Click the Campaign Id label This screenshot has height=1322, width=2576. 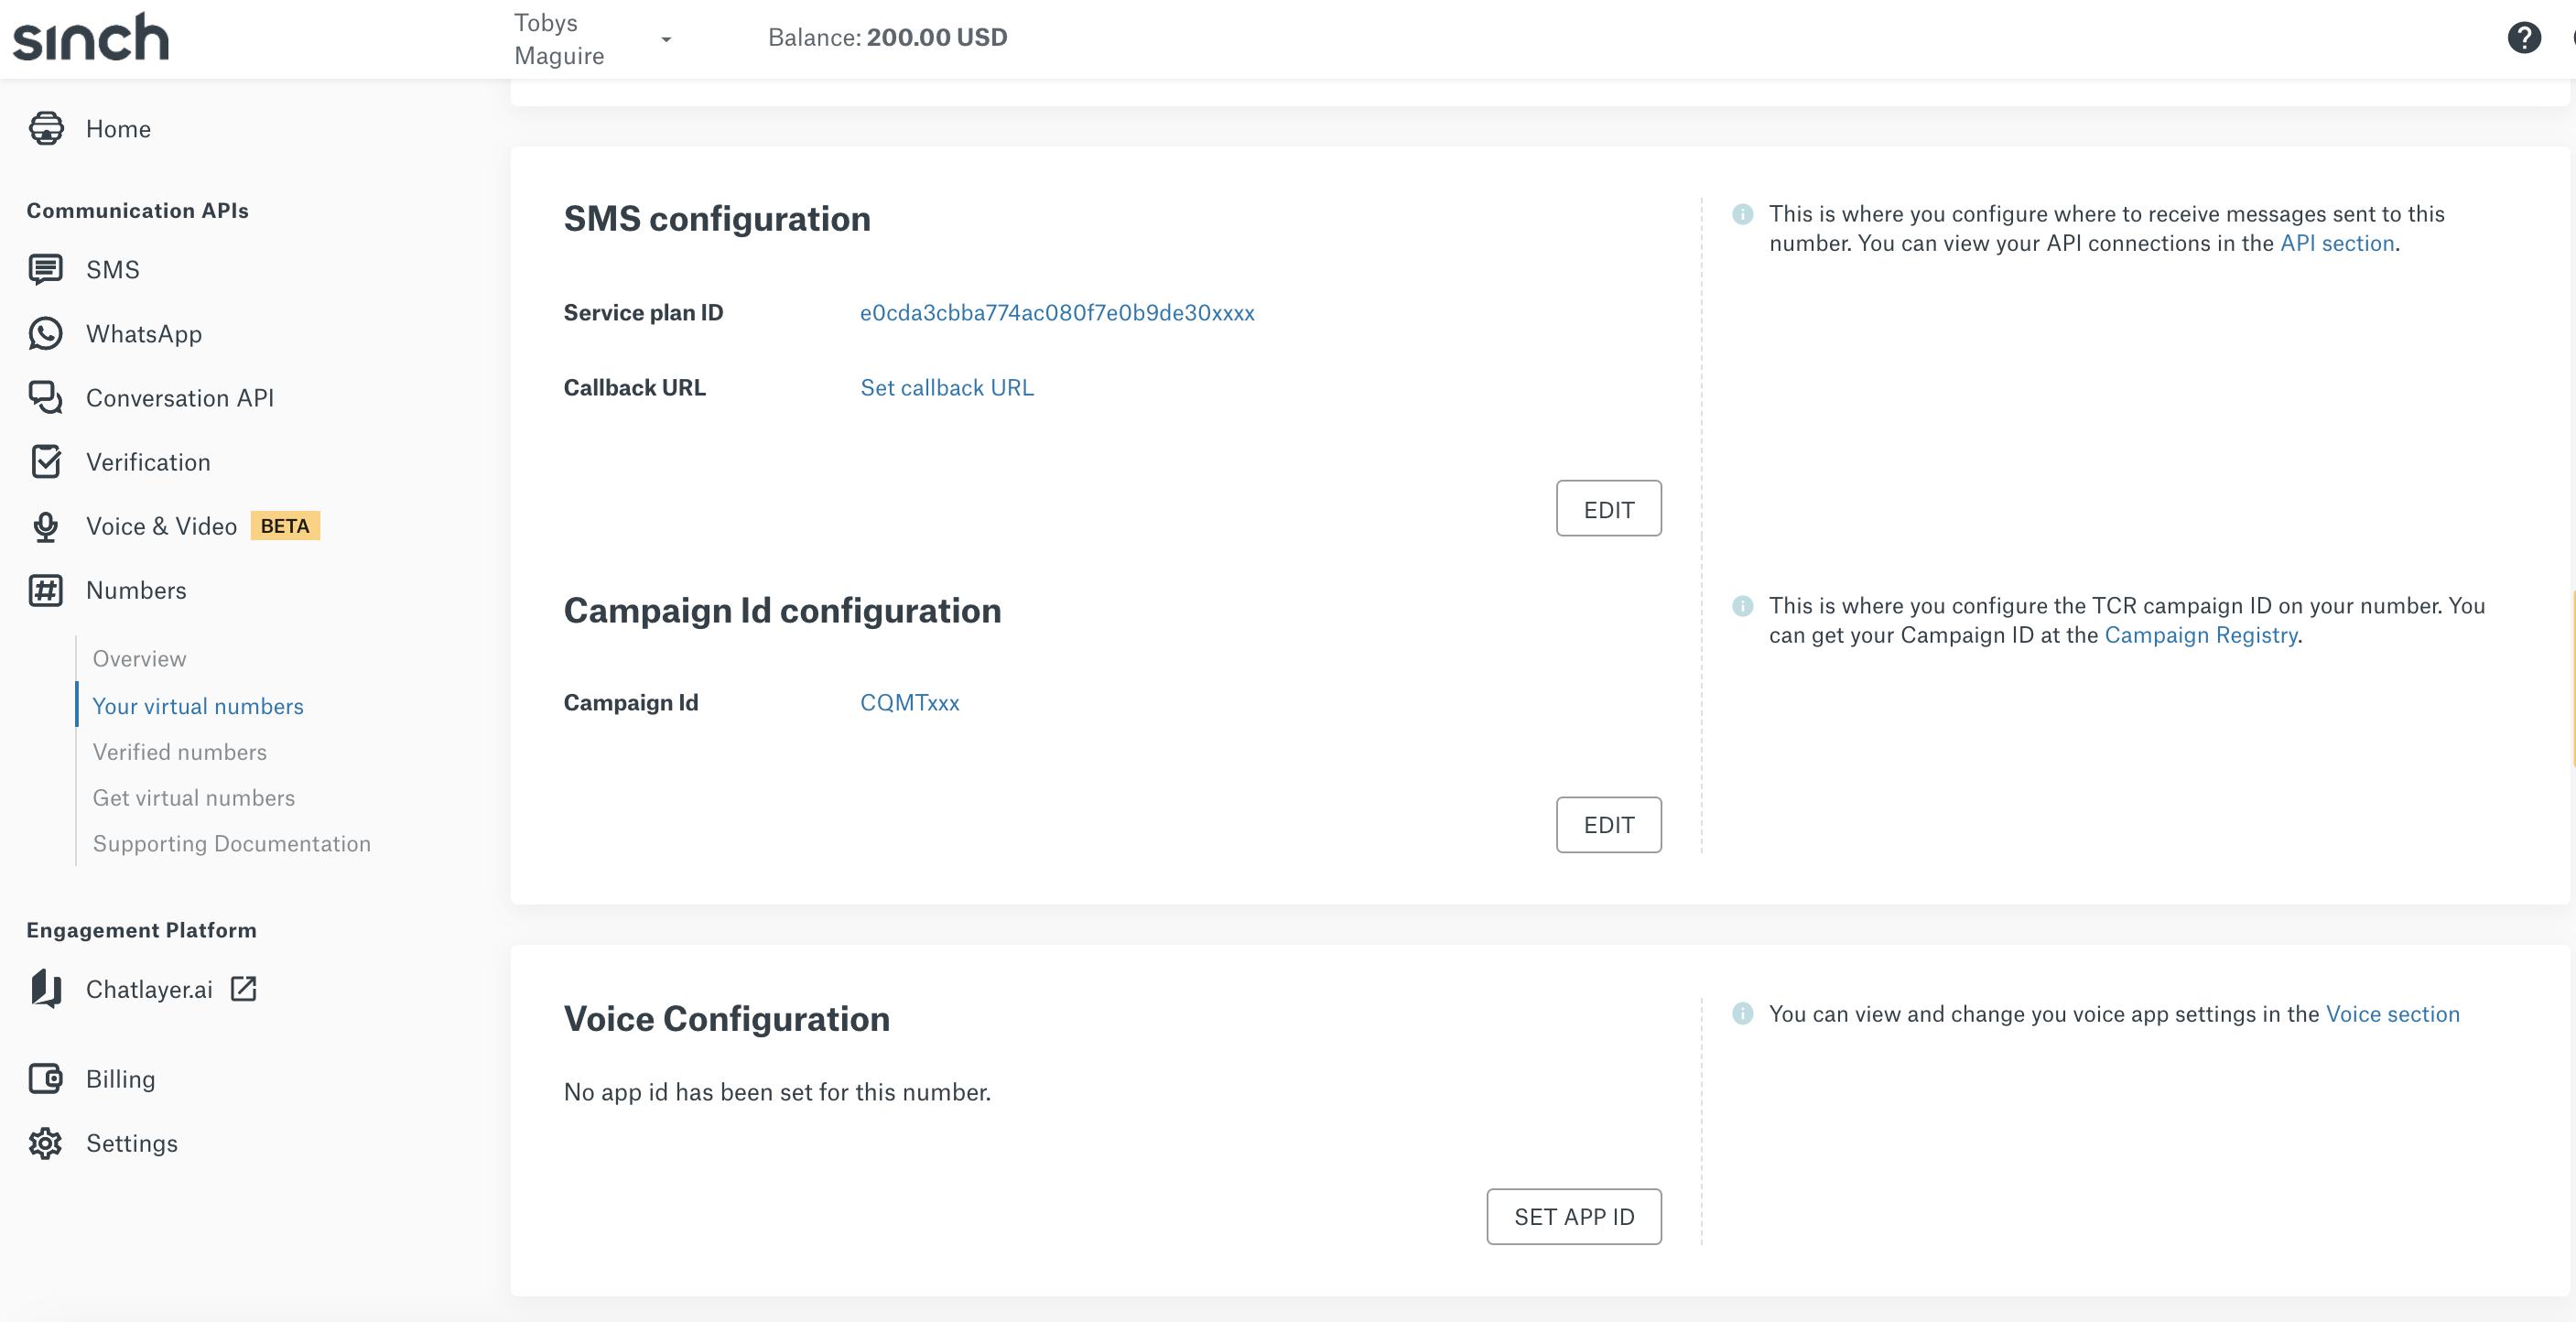631,703
